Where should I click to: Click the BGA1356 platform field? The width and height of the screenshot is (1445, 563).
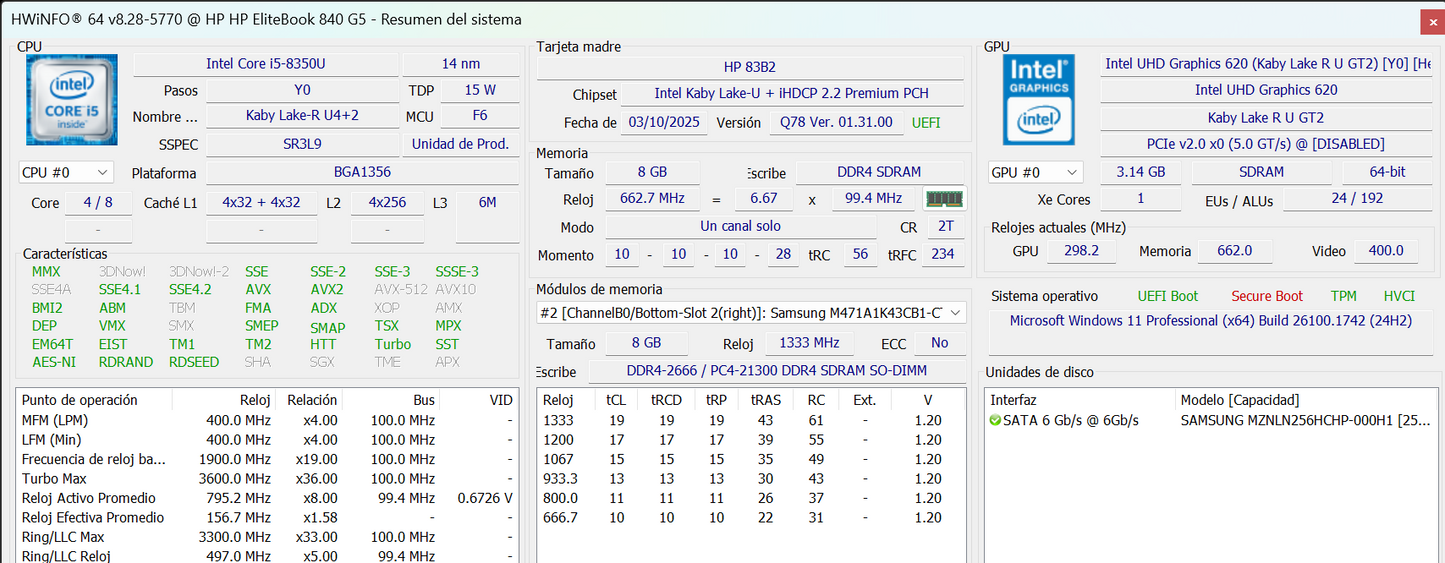tap(363, 173)
